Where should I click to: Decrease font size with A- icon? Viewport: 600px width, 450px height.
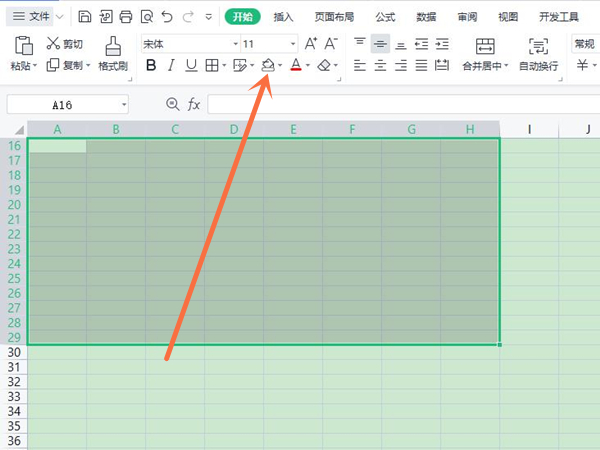tap(331, 44)
